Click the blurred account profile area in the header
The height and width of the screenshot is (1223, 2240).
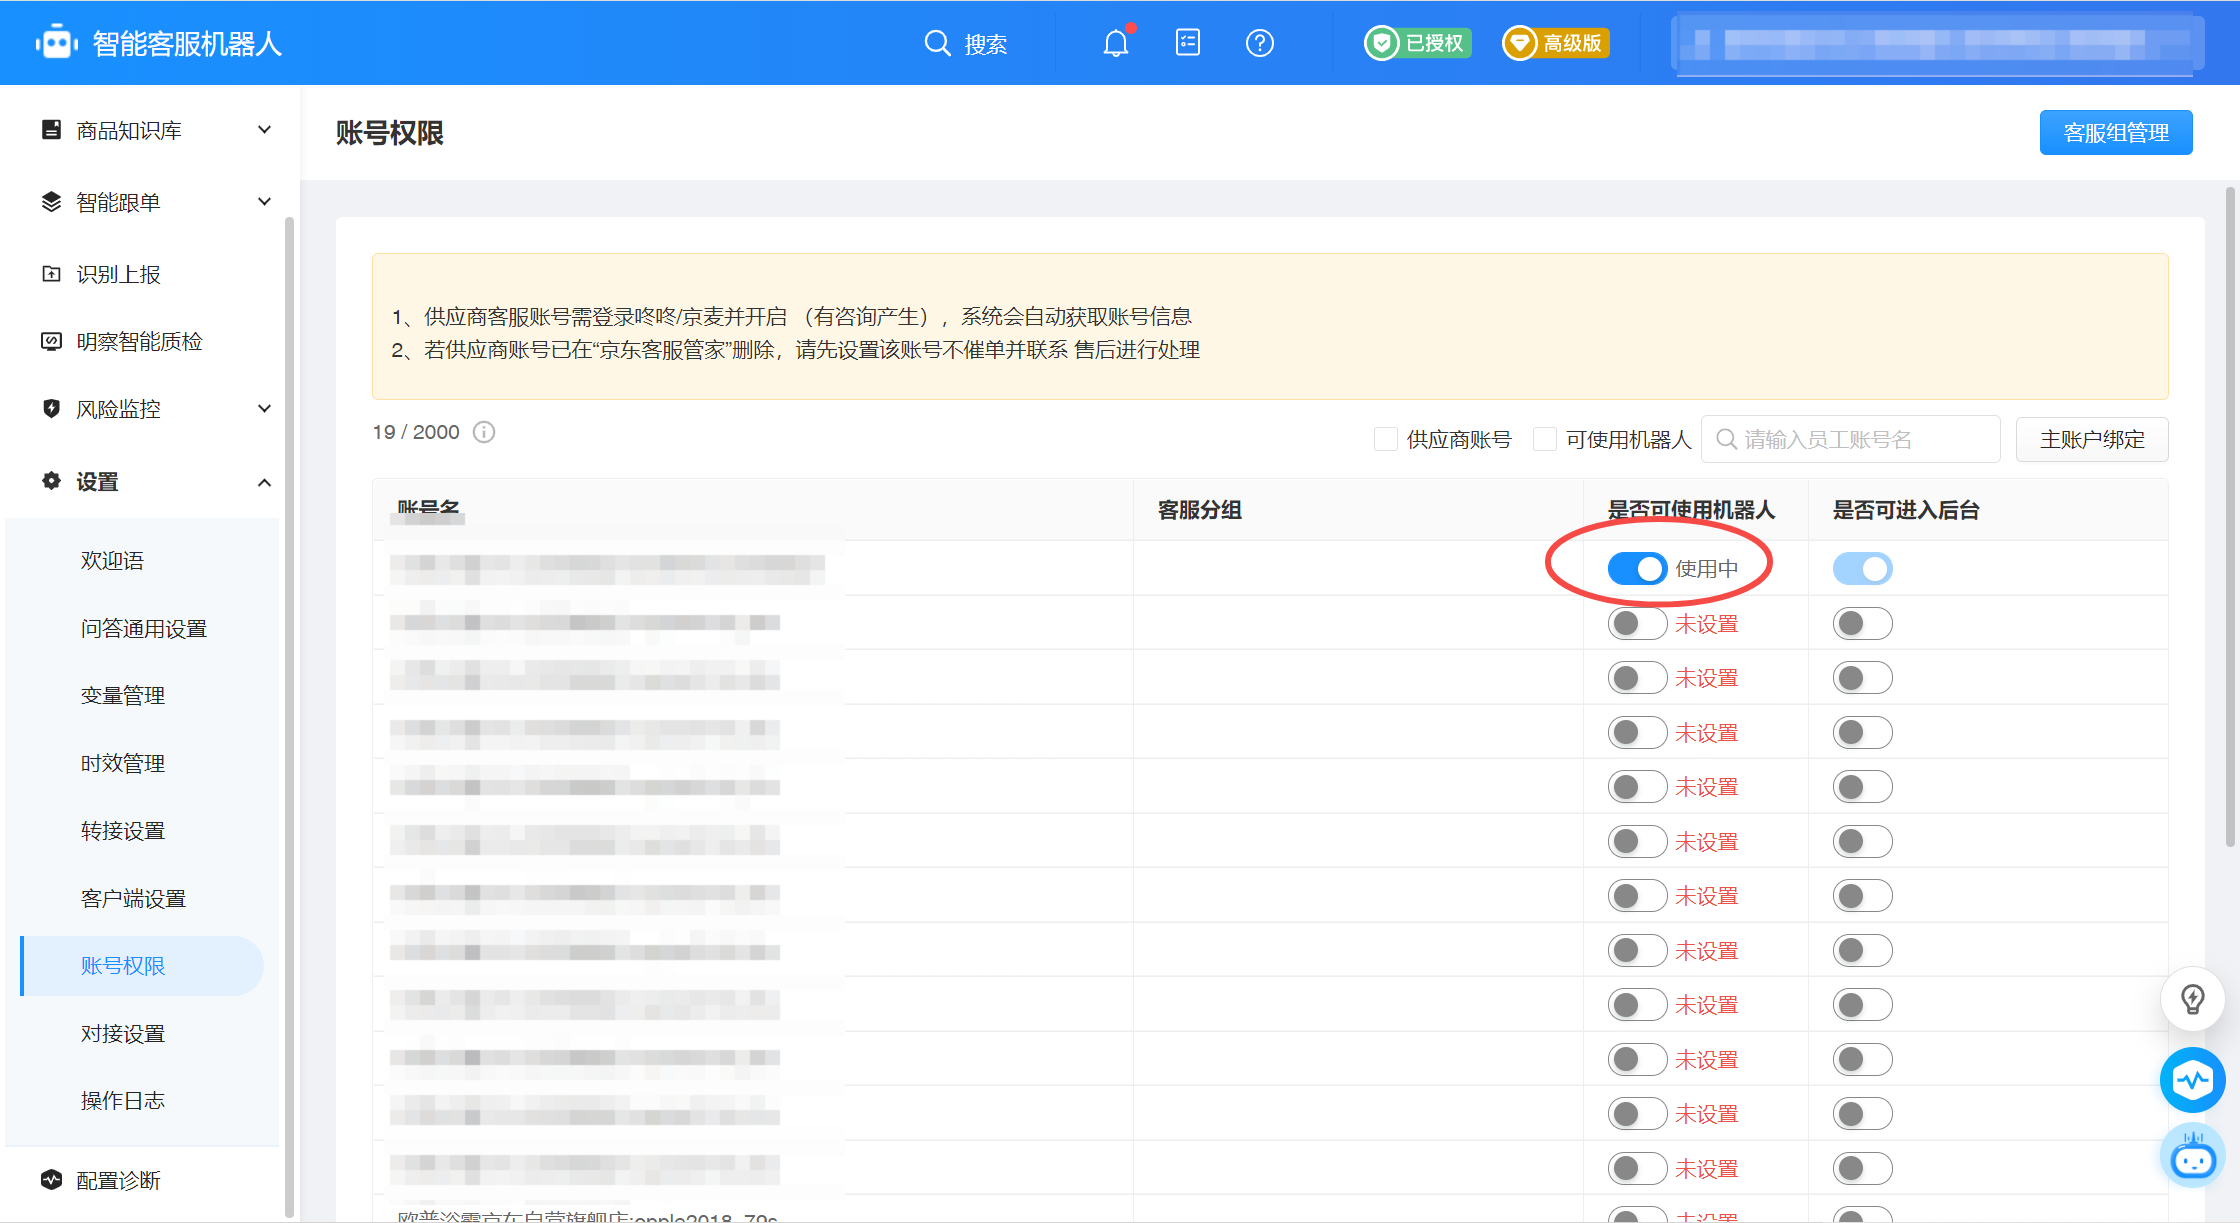tap(1937, 44)
